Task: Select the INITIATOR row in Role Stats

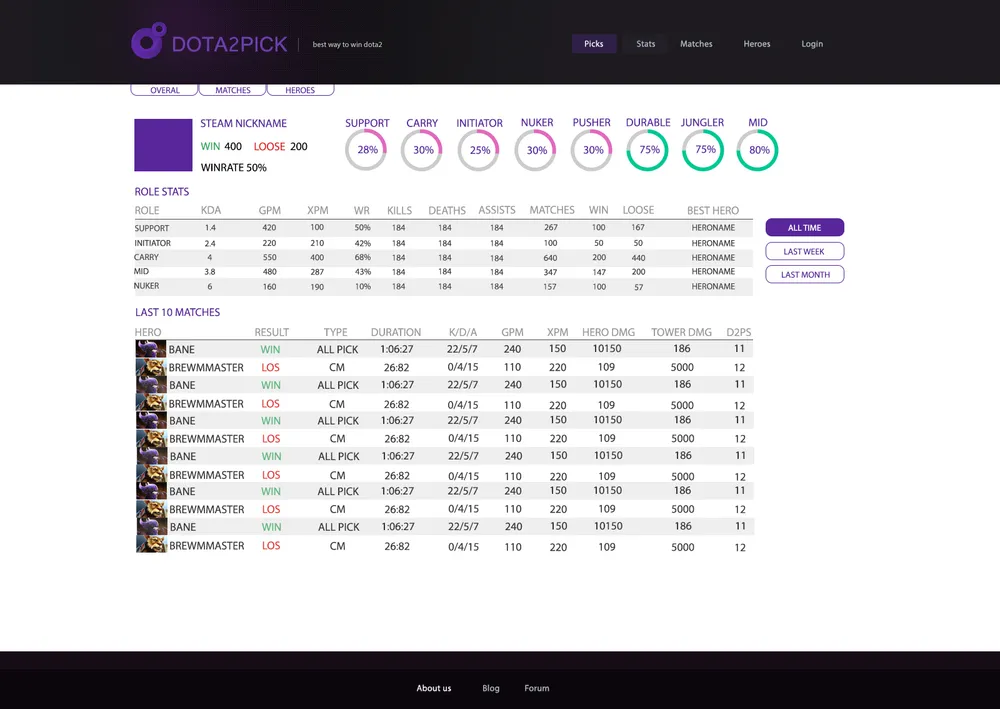Action: pyautogui.click(x=443, y=243)
